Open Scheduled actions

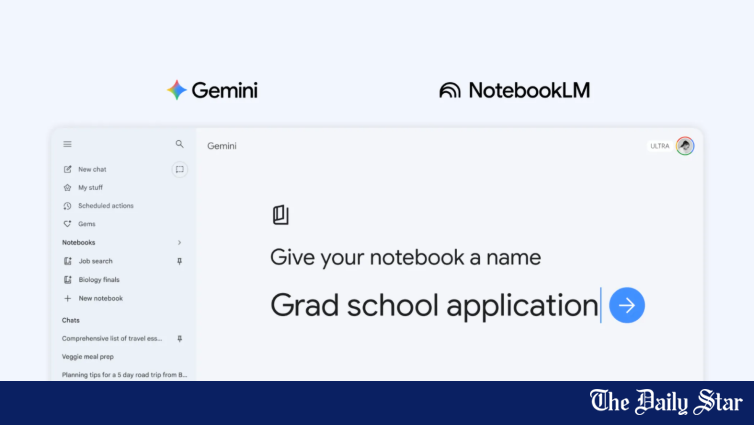[106, 206]
